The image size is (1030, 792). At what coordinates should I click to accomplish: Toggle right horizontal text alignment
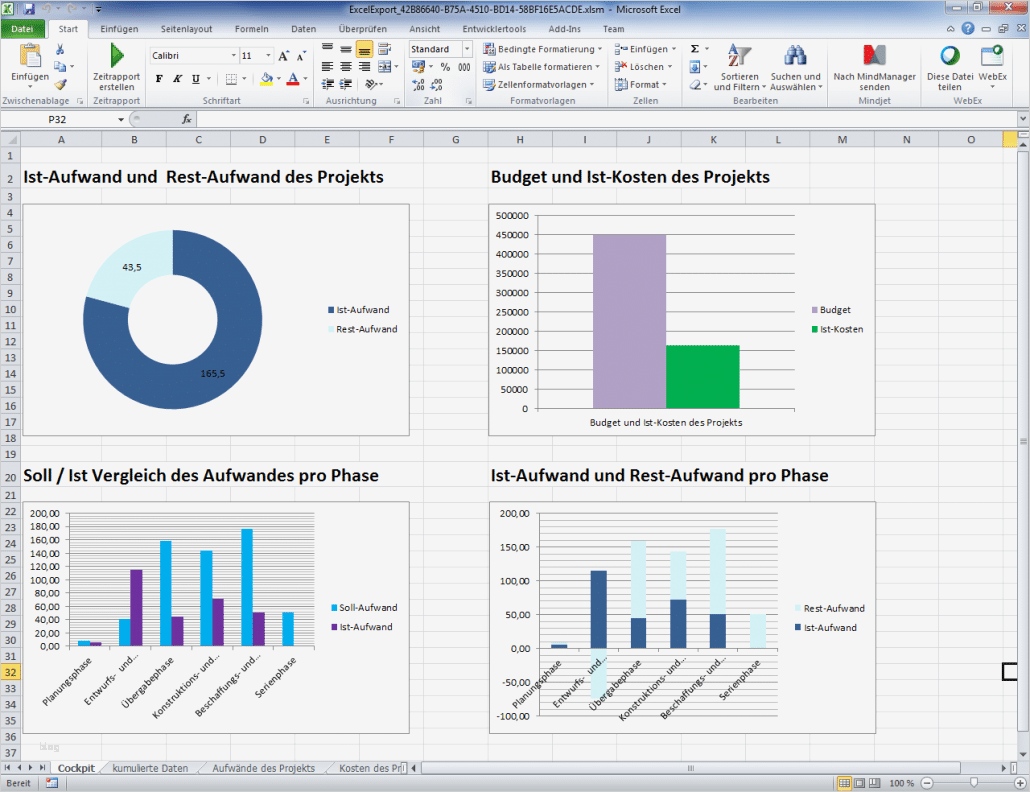click(x=364, y=66)
